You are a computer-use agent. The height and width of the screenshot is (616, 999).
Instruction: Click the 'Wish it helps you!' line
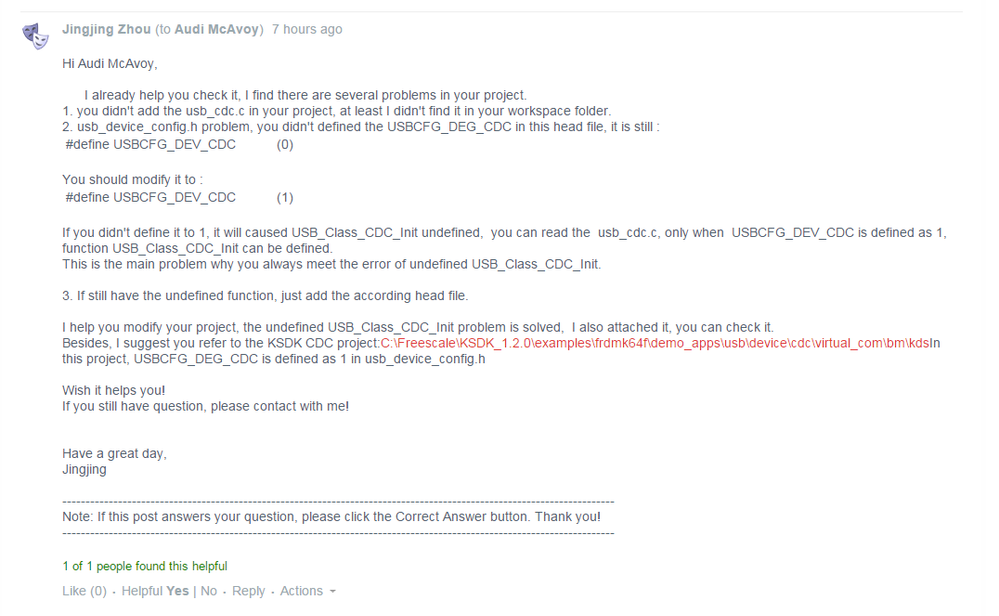point(113,390)
